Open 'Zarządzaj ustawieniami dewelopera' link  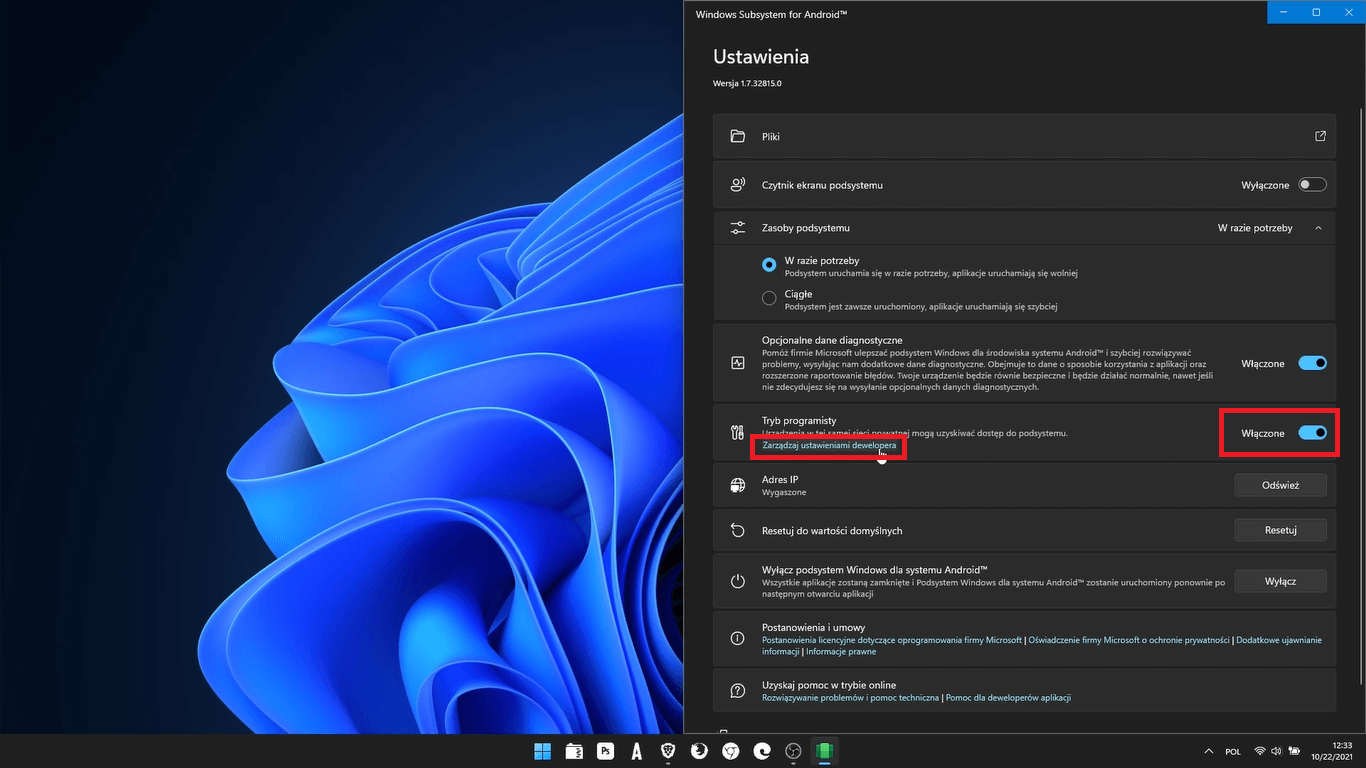[829, 445]
